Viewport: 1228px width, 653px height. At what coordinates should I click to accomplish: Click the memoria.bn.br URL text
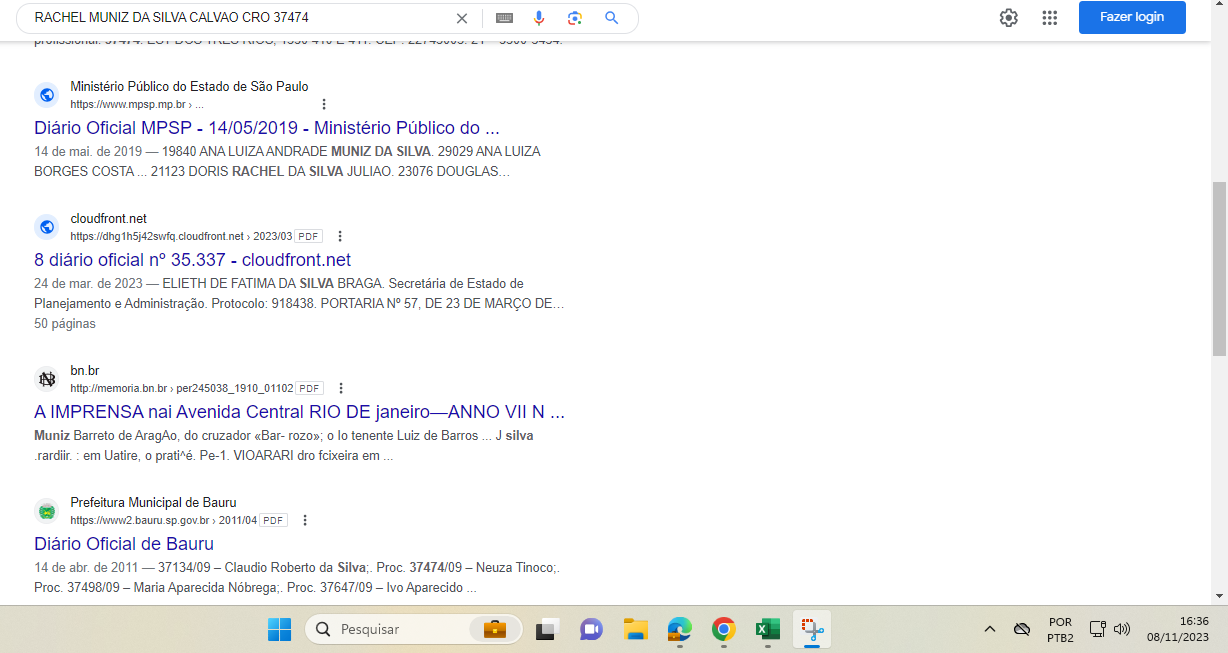[x=182, y=388]
